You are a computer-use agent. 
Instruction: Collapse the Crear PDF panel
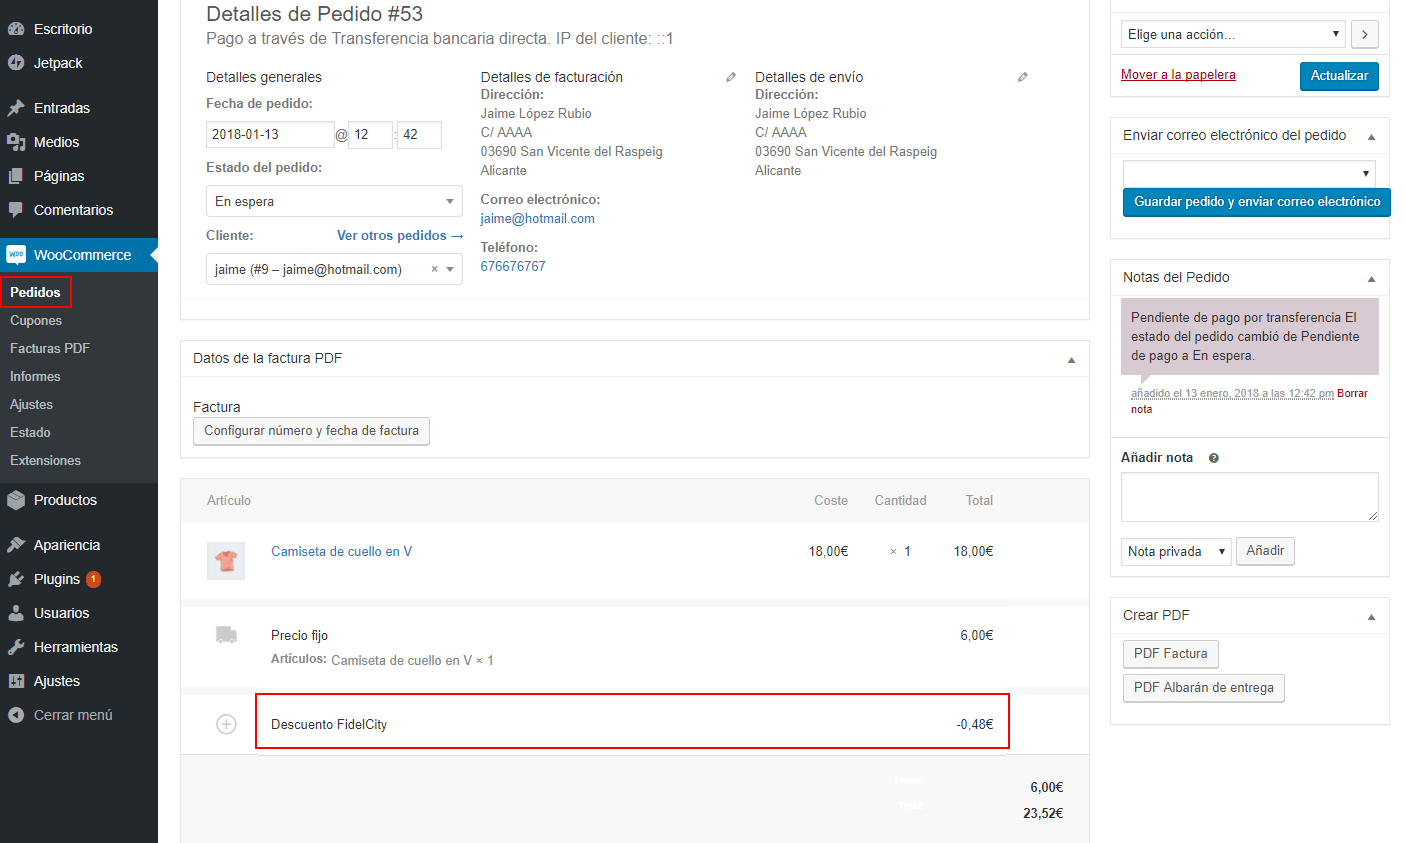point(1371,616)
